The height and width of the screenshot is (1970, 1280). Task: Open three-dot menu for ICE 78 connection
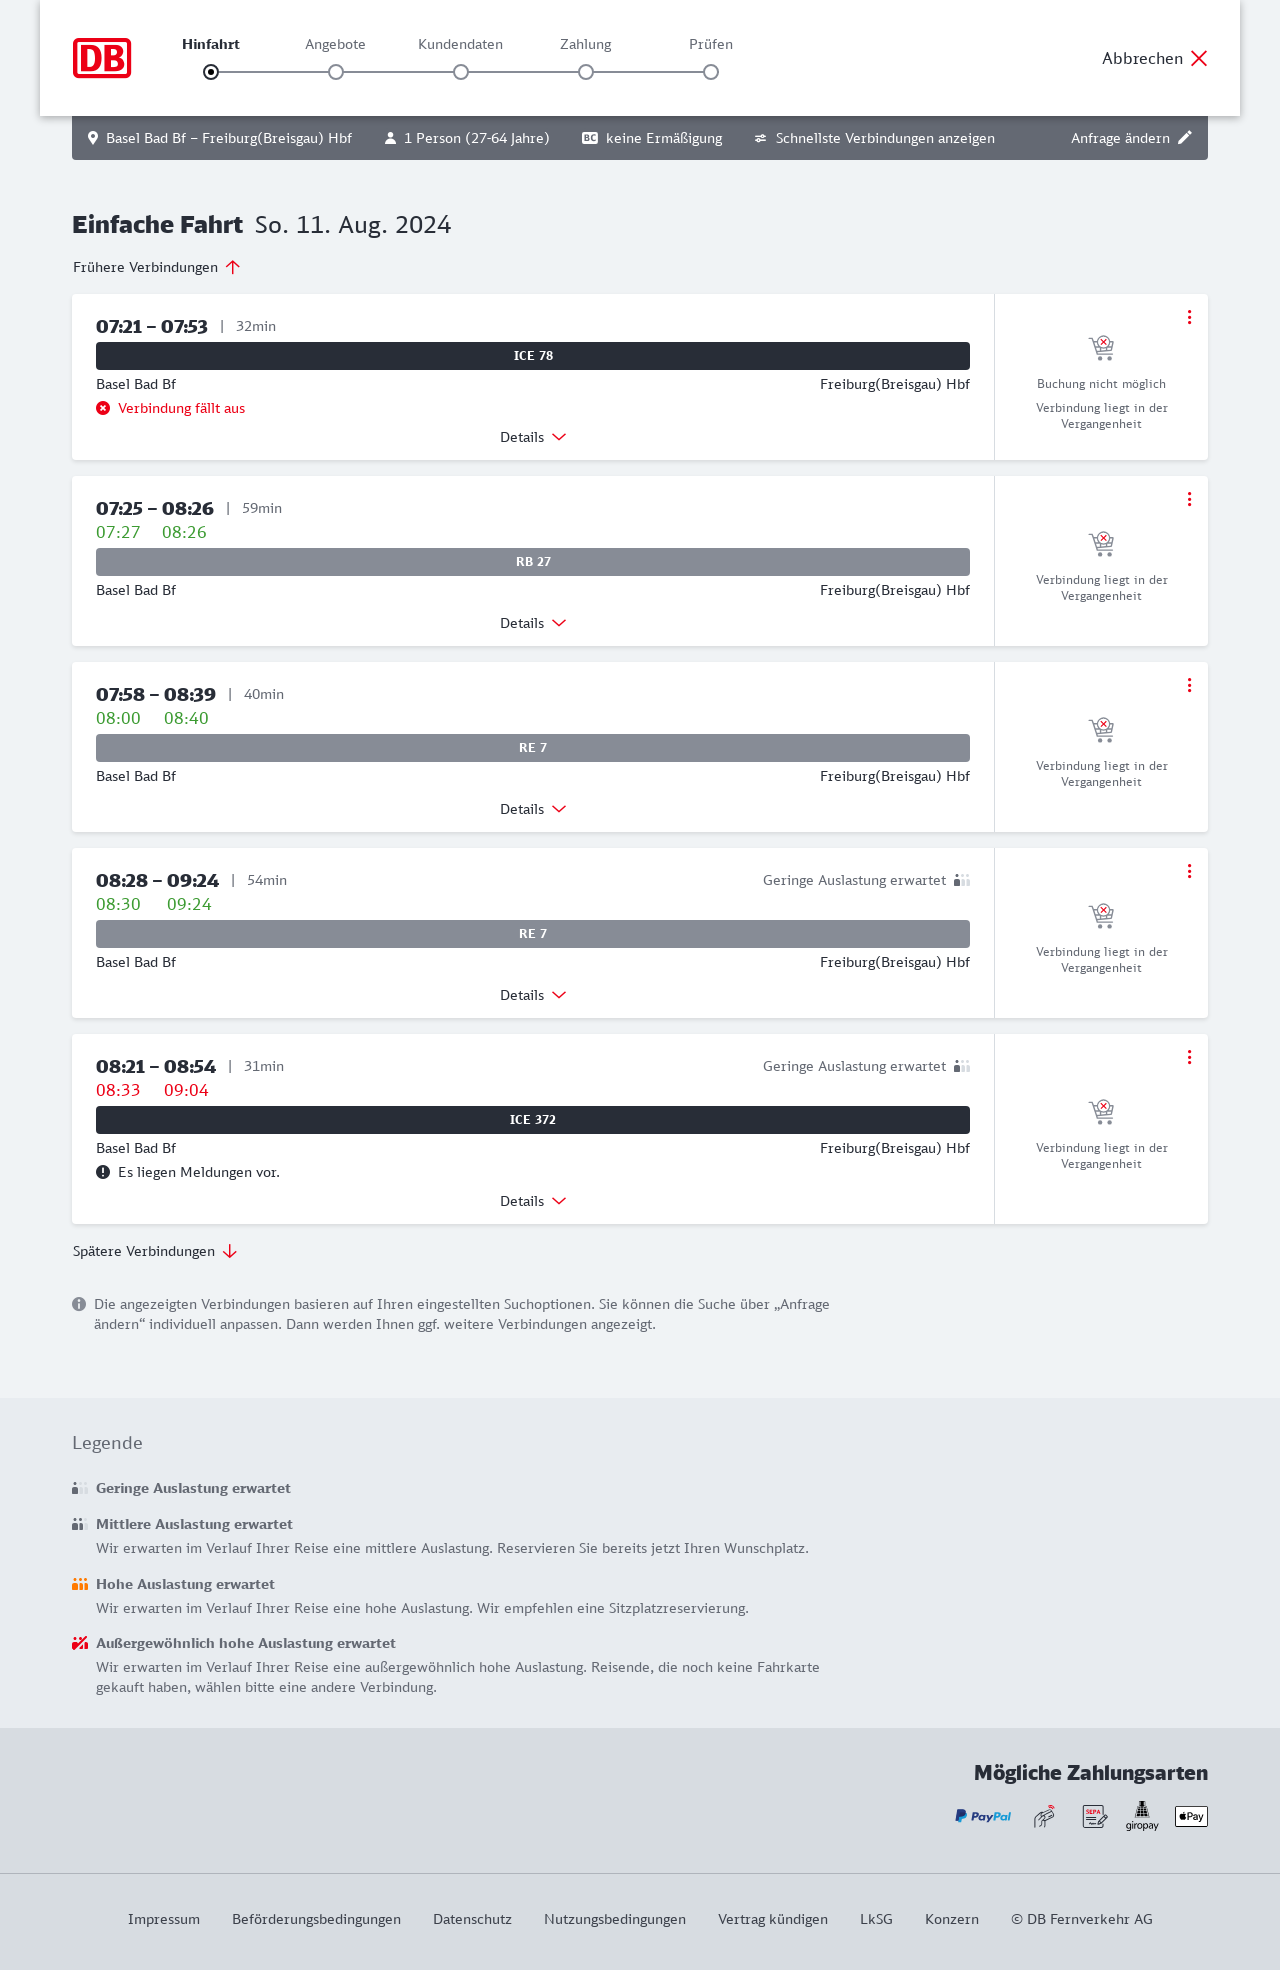click(x=1189, y=317)
